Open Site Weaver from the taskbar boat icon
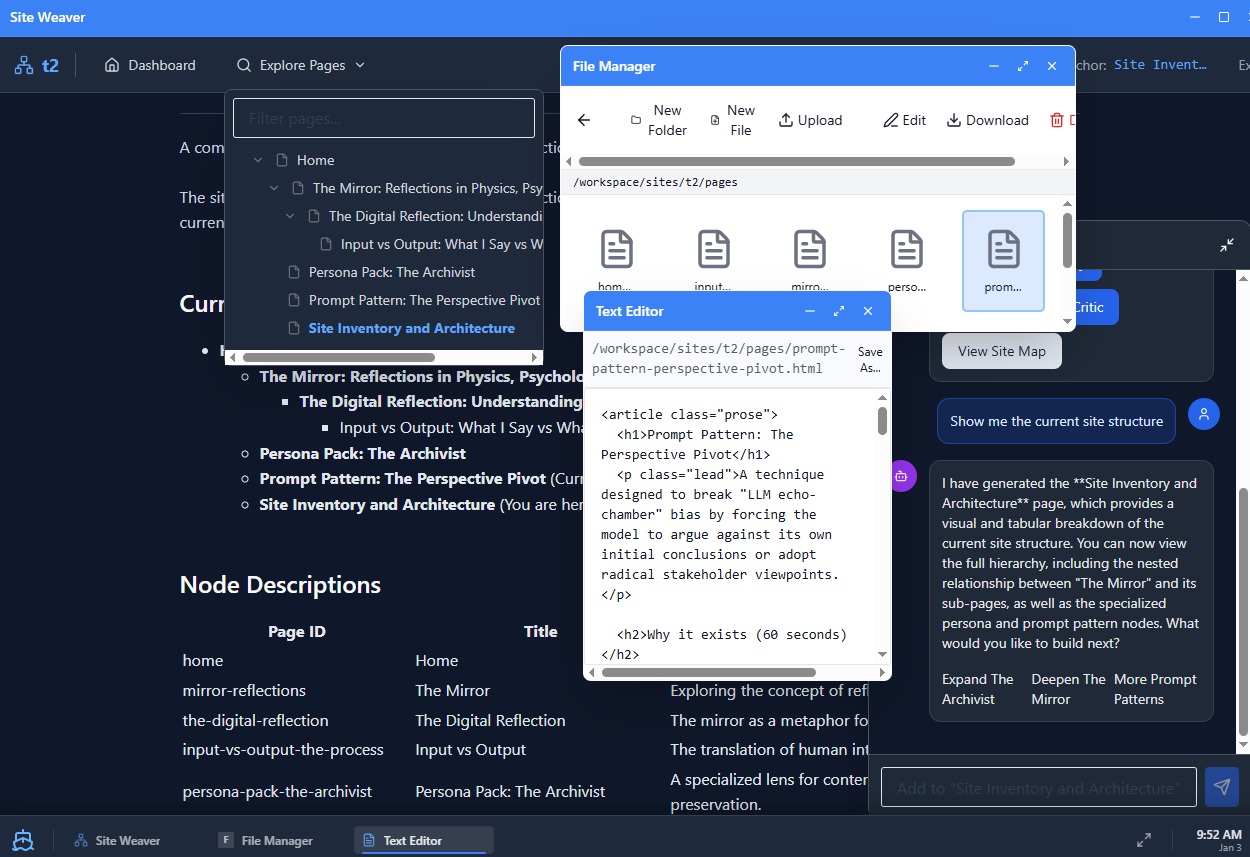 [22, 840]
